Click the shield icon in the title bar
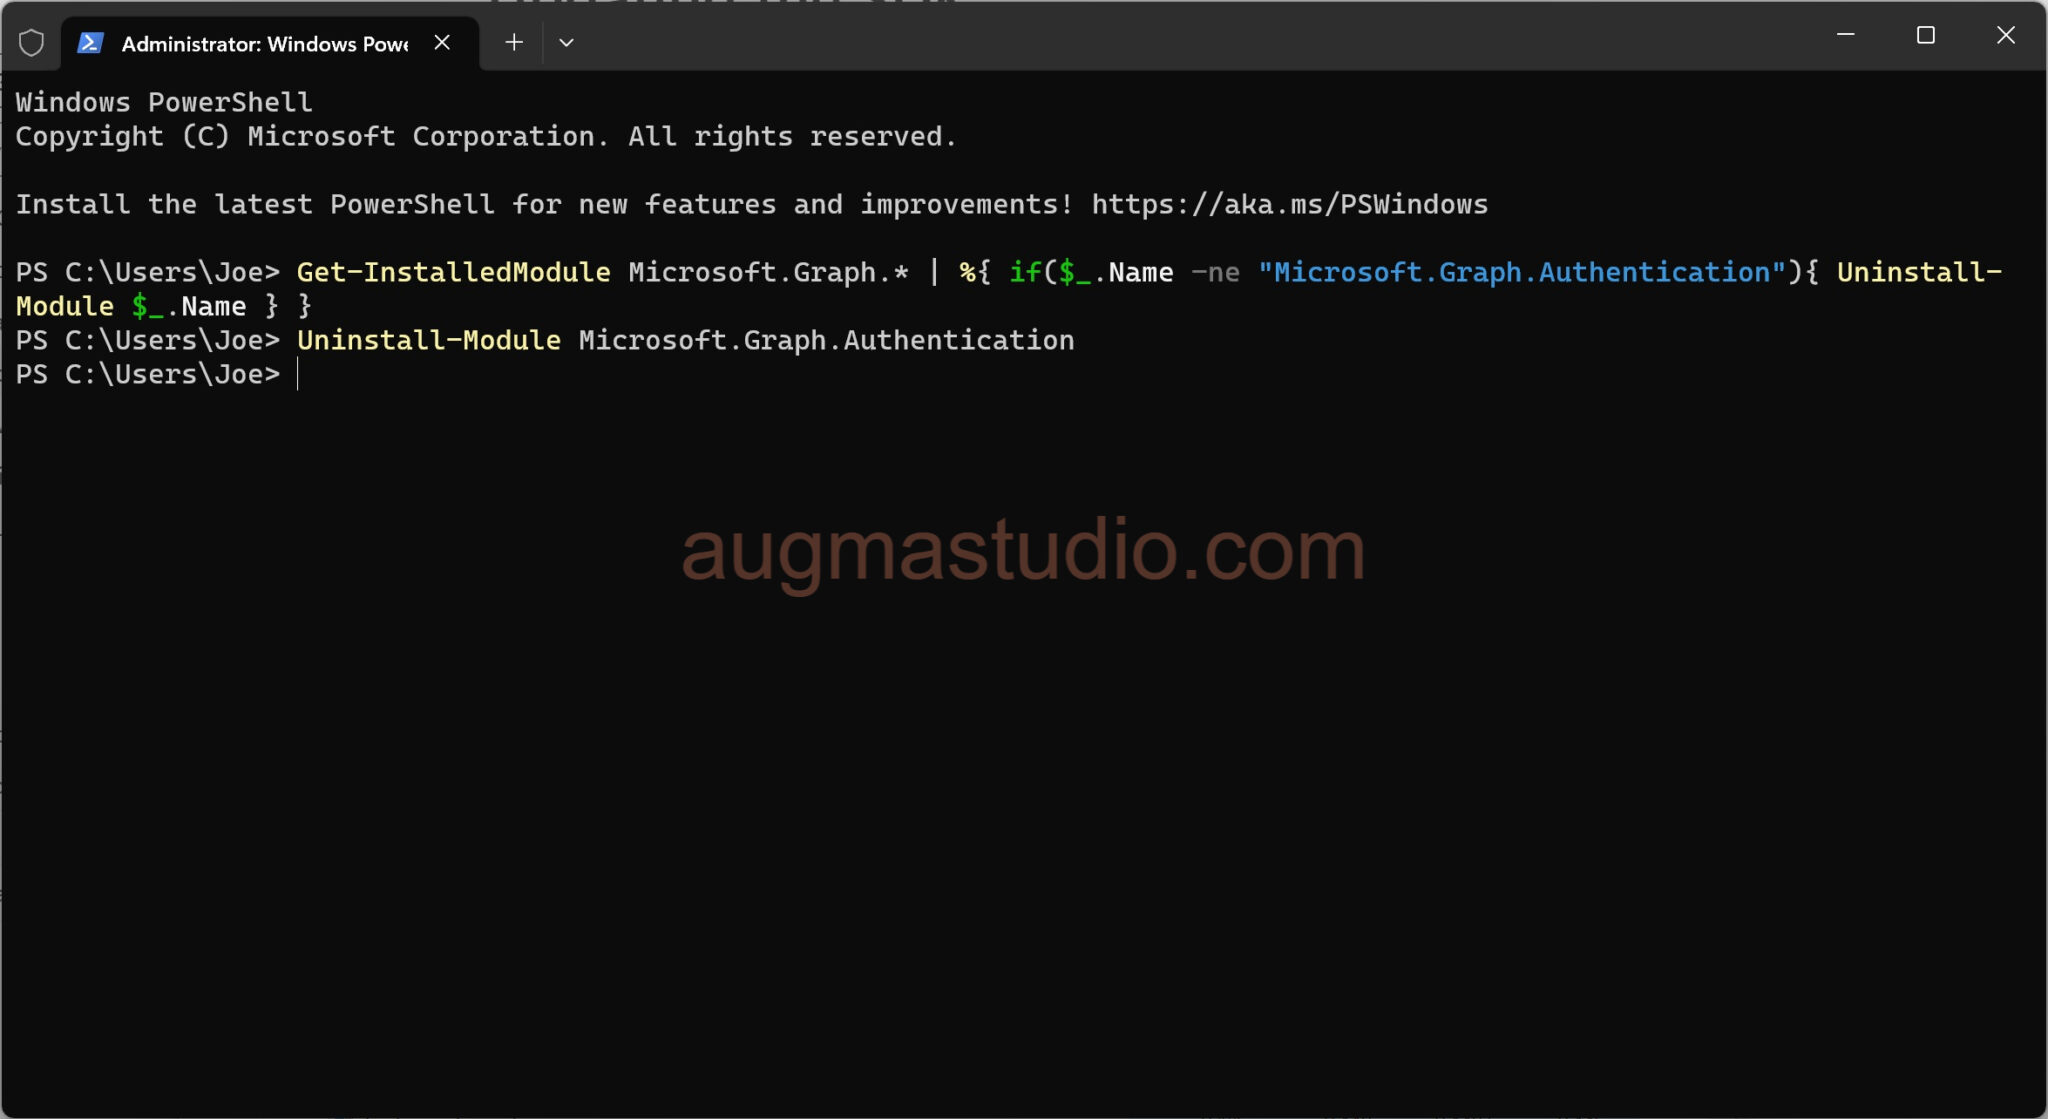The image size is (2048, 1119). pyautogui.click(x=33, y=42)
